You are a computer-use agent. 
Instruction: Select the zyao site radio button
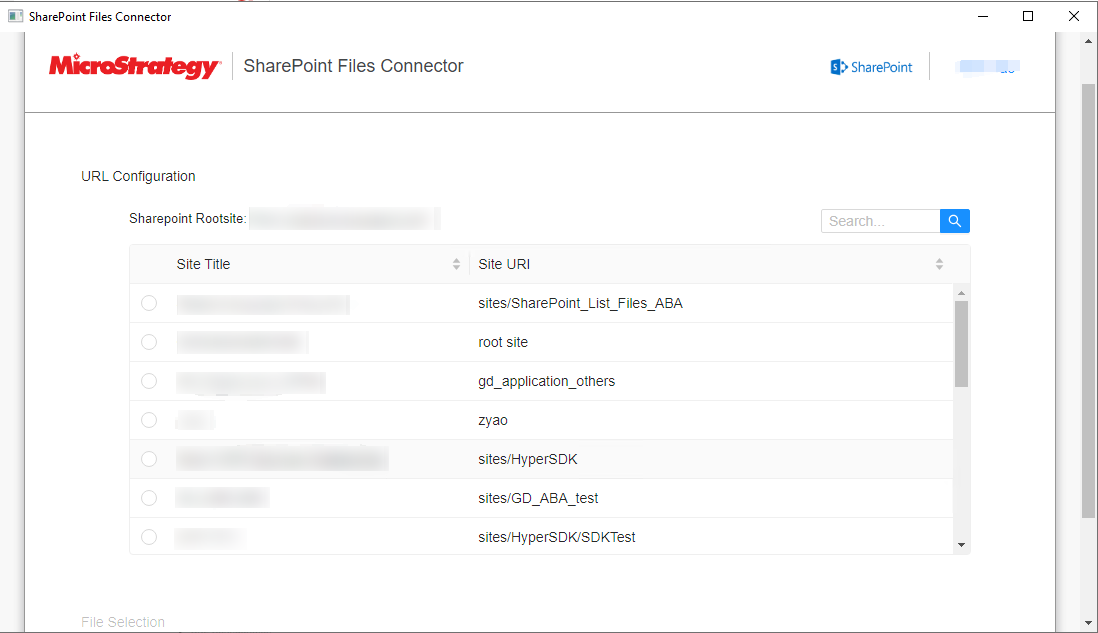(x=149, y=420)
